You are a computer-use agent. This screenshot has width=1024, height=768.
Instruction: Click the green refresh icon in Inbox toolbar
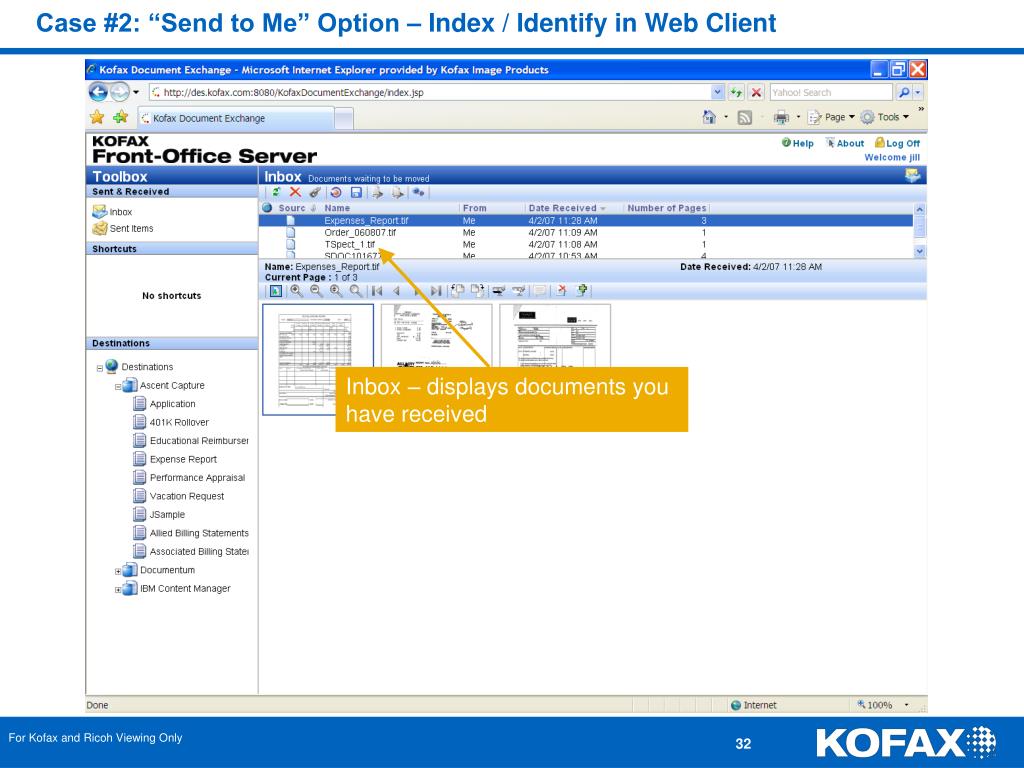(276, 193)
